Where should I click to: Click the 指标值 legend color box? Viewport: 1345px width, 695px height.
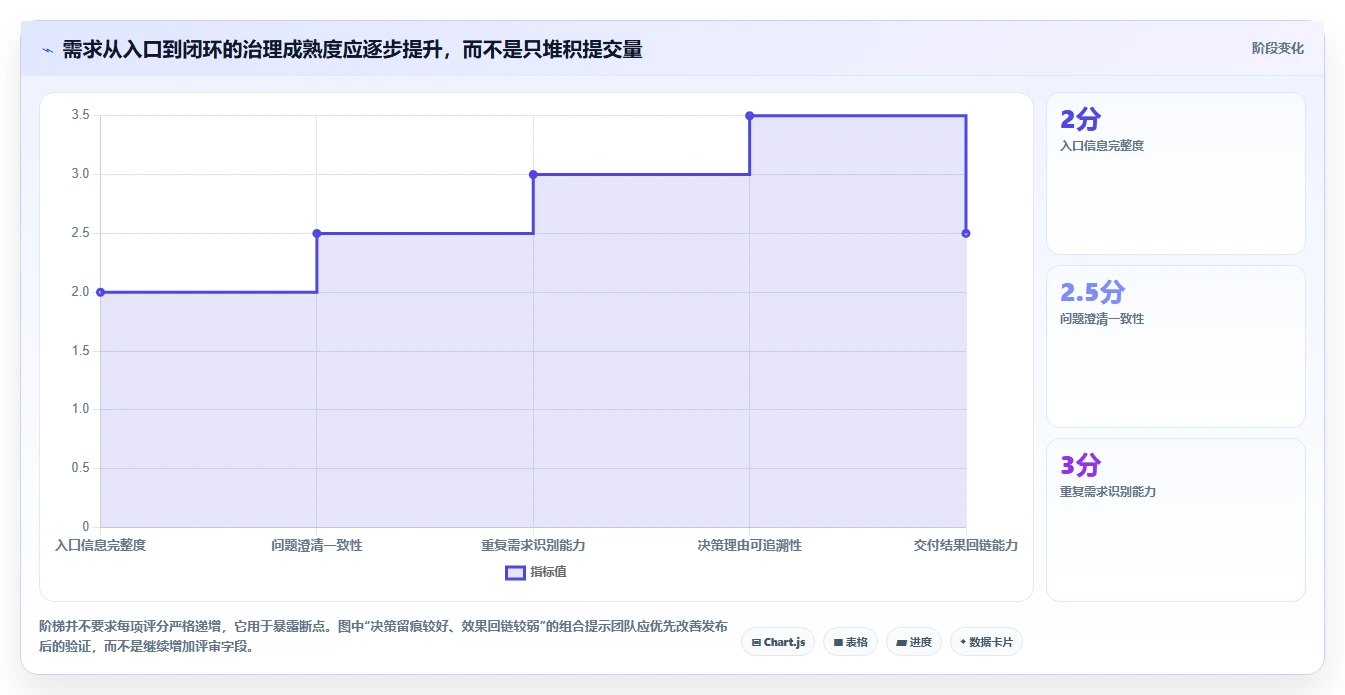click(x=515, y=572)
